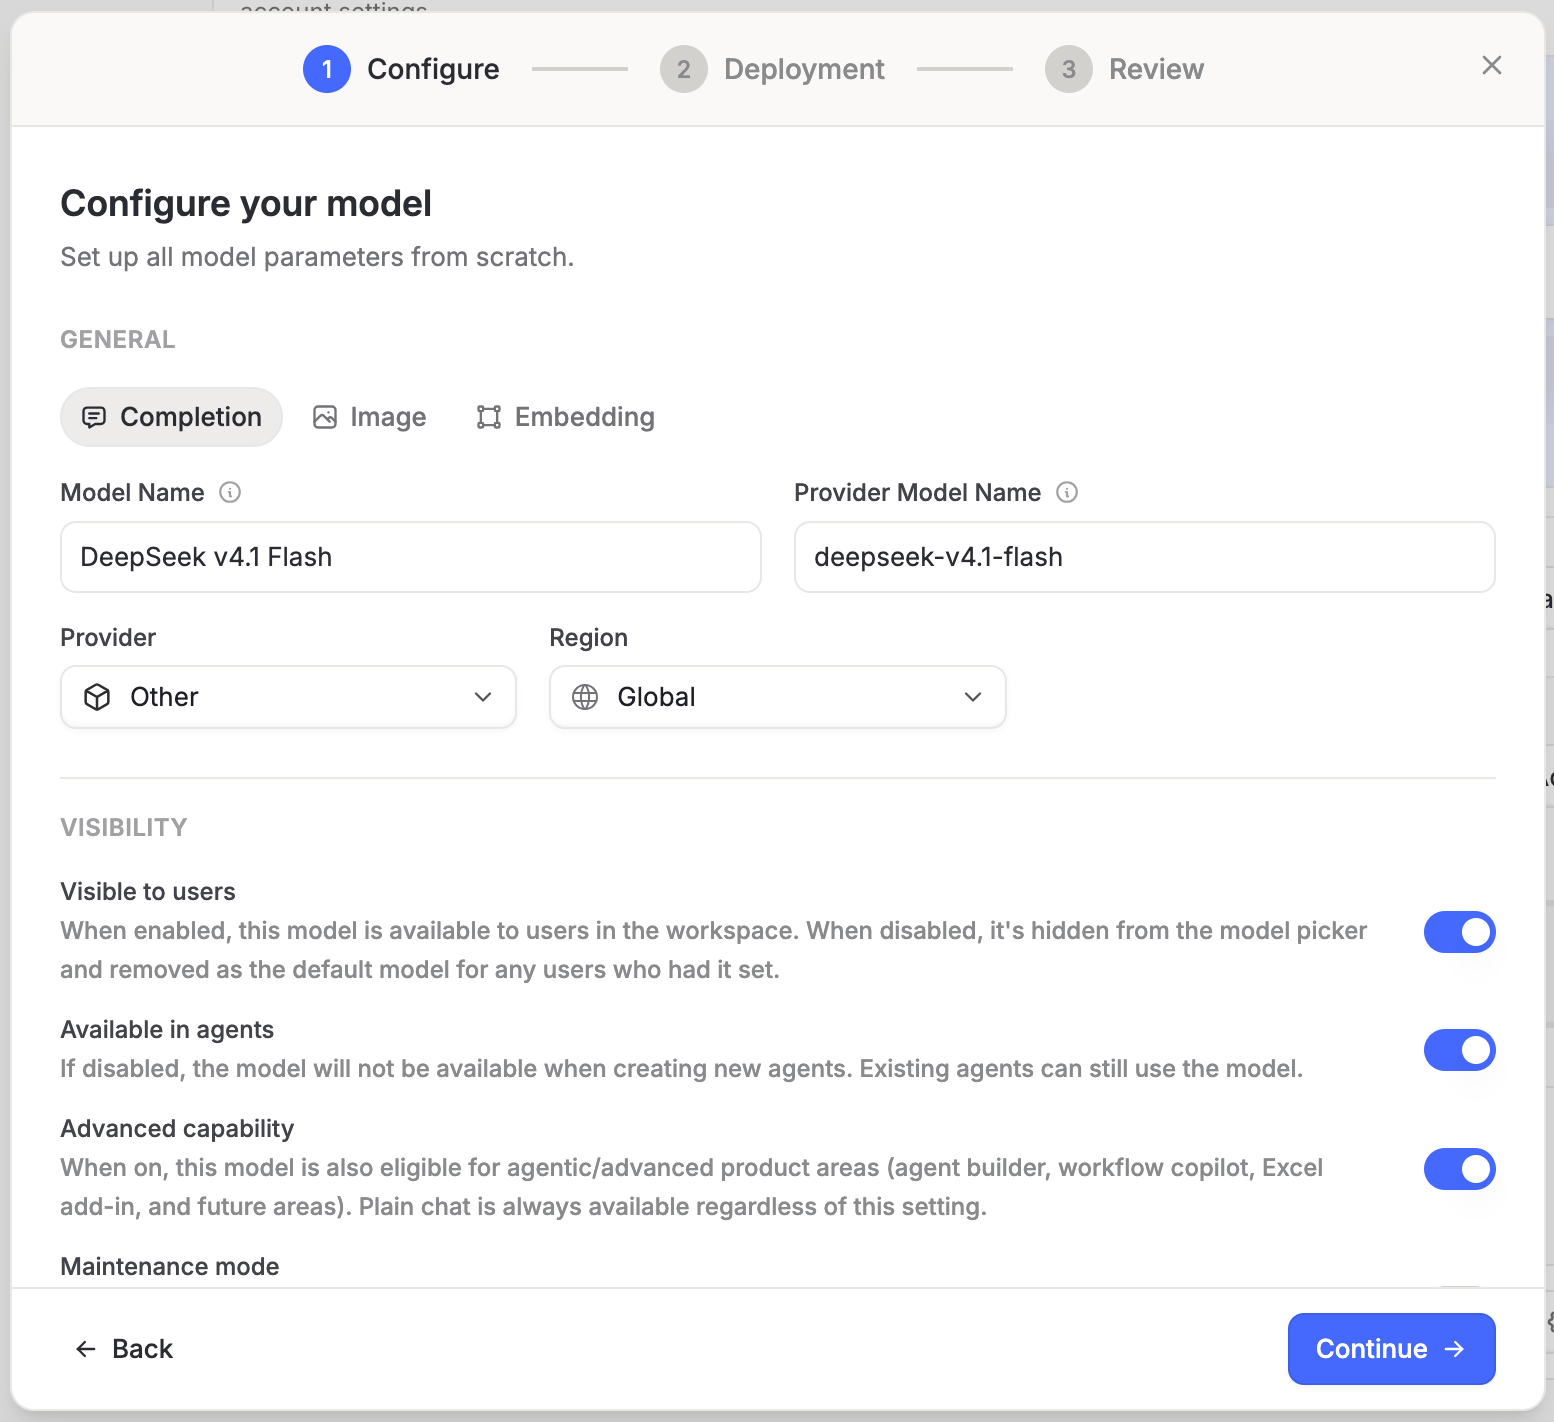1554x1422 pixels.
Task: Focus the Model Name input field
Action: (411, 557)
